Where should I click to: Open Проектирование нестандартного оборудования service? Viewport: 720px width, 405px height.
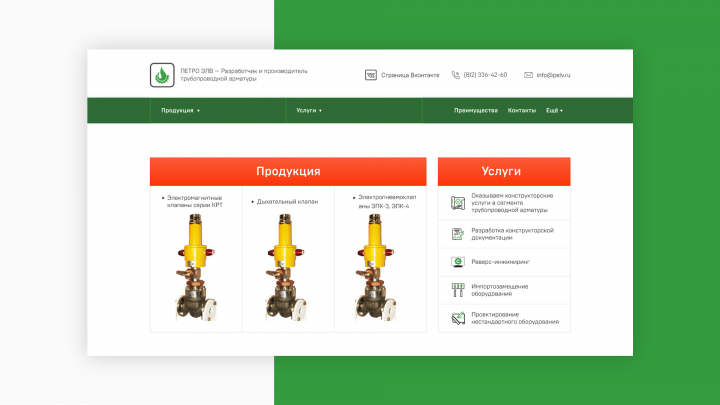click(x=515, y=318)
